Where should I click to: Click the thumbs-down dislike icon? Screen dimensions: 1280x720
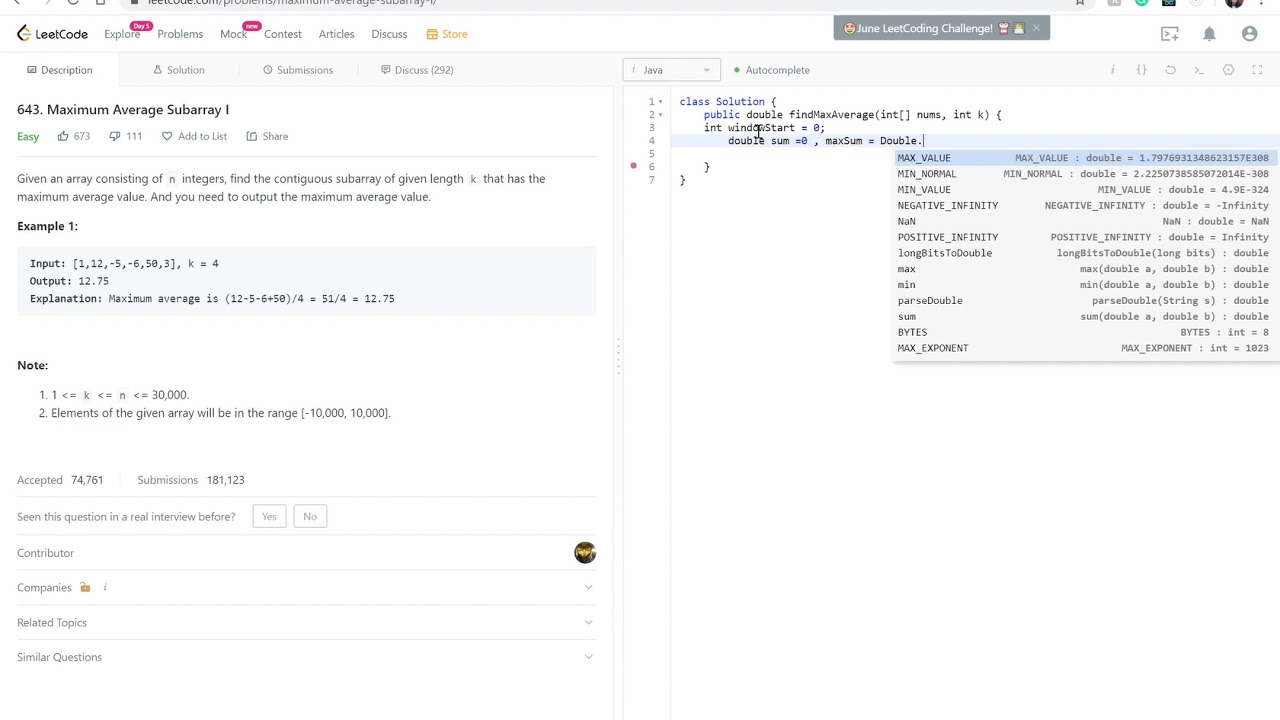coord(115,136)
